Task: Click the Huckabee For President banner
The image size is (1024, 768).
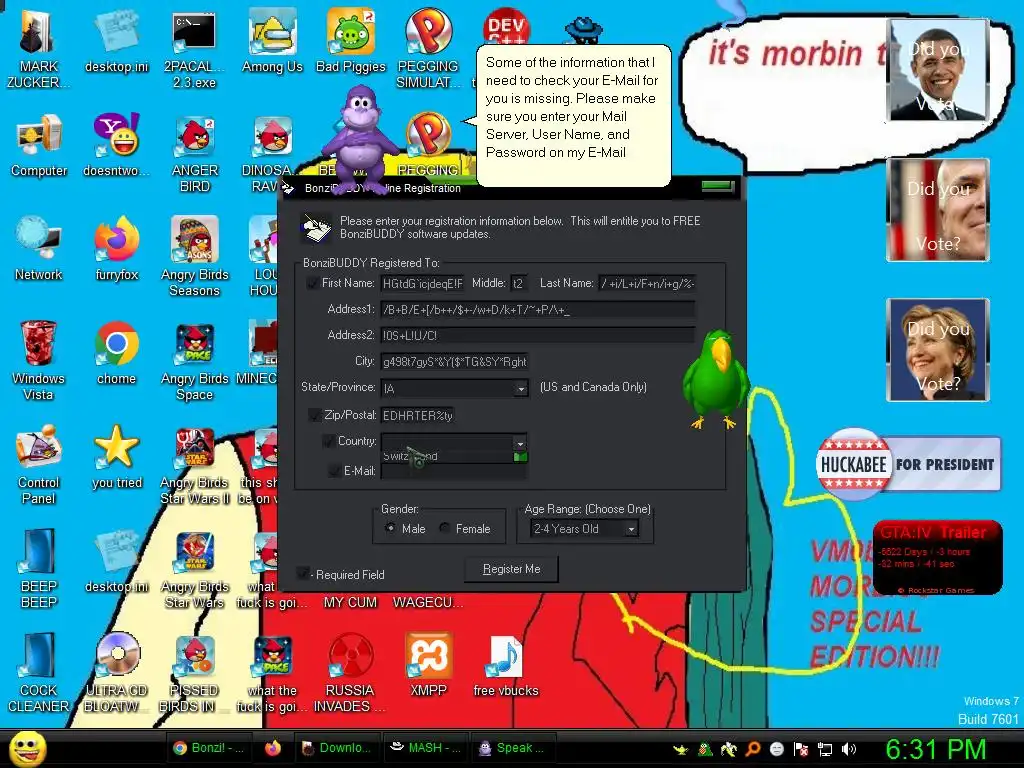Action: click(x=908, y=464)
